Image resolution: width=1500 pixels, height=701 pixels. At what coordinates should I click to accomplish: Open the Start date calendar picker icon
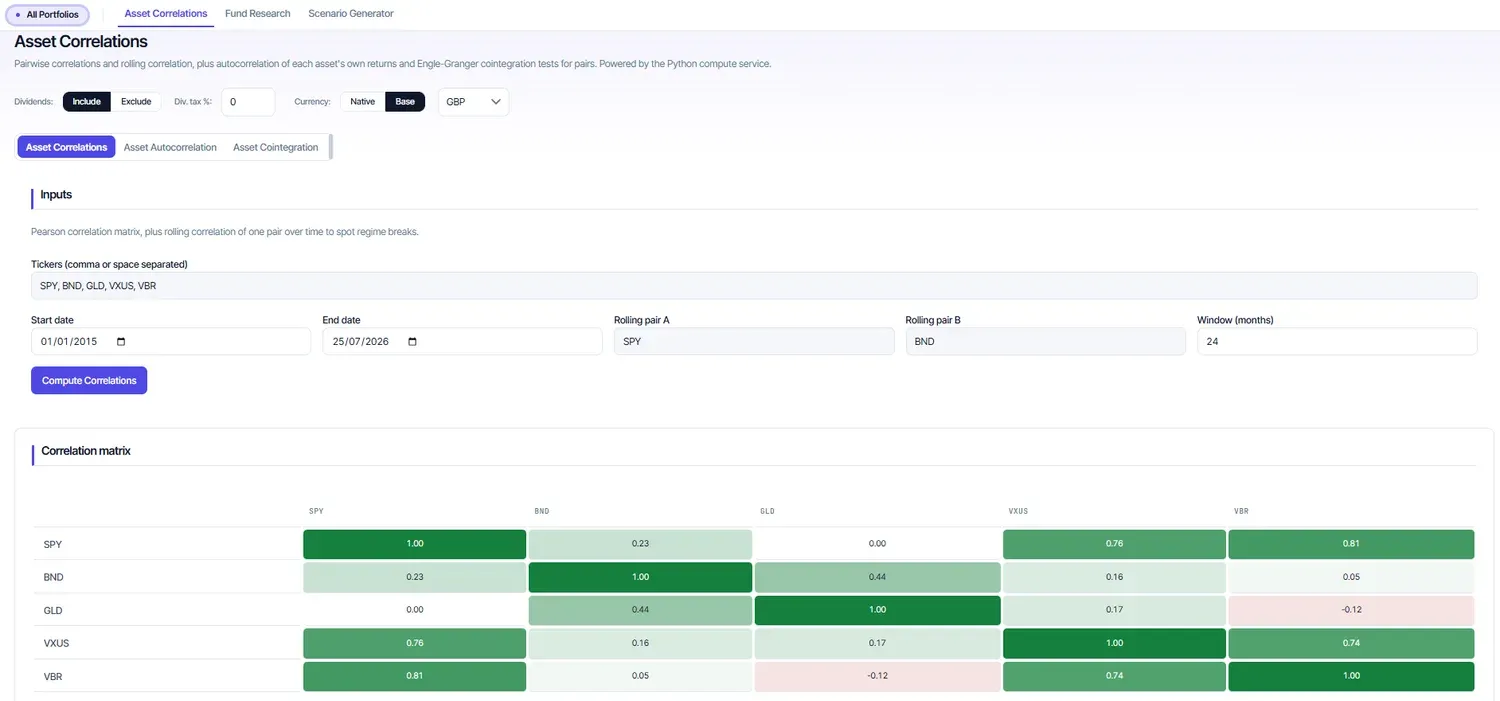tap(121, 342)
